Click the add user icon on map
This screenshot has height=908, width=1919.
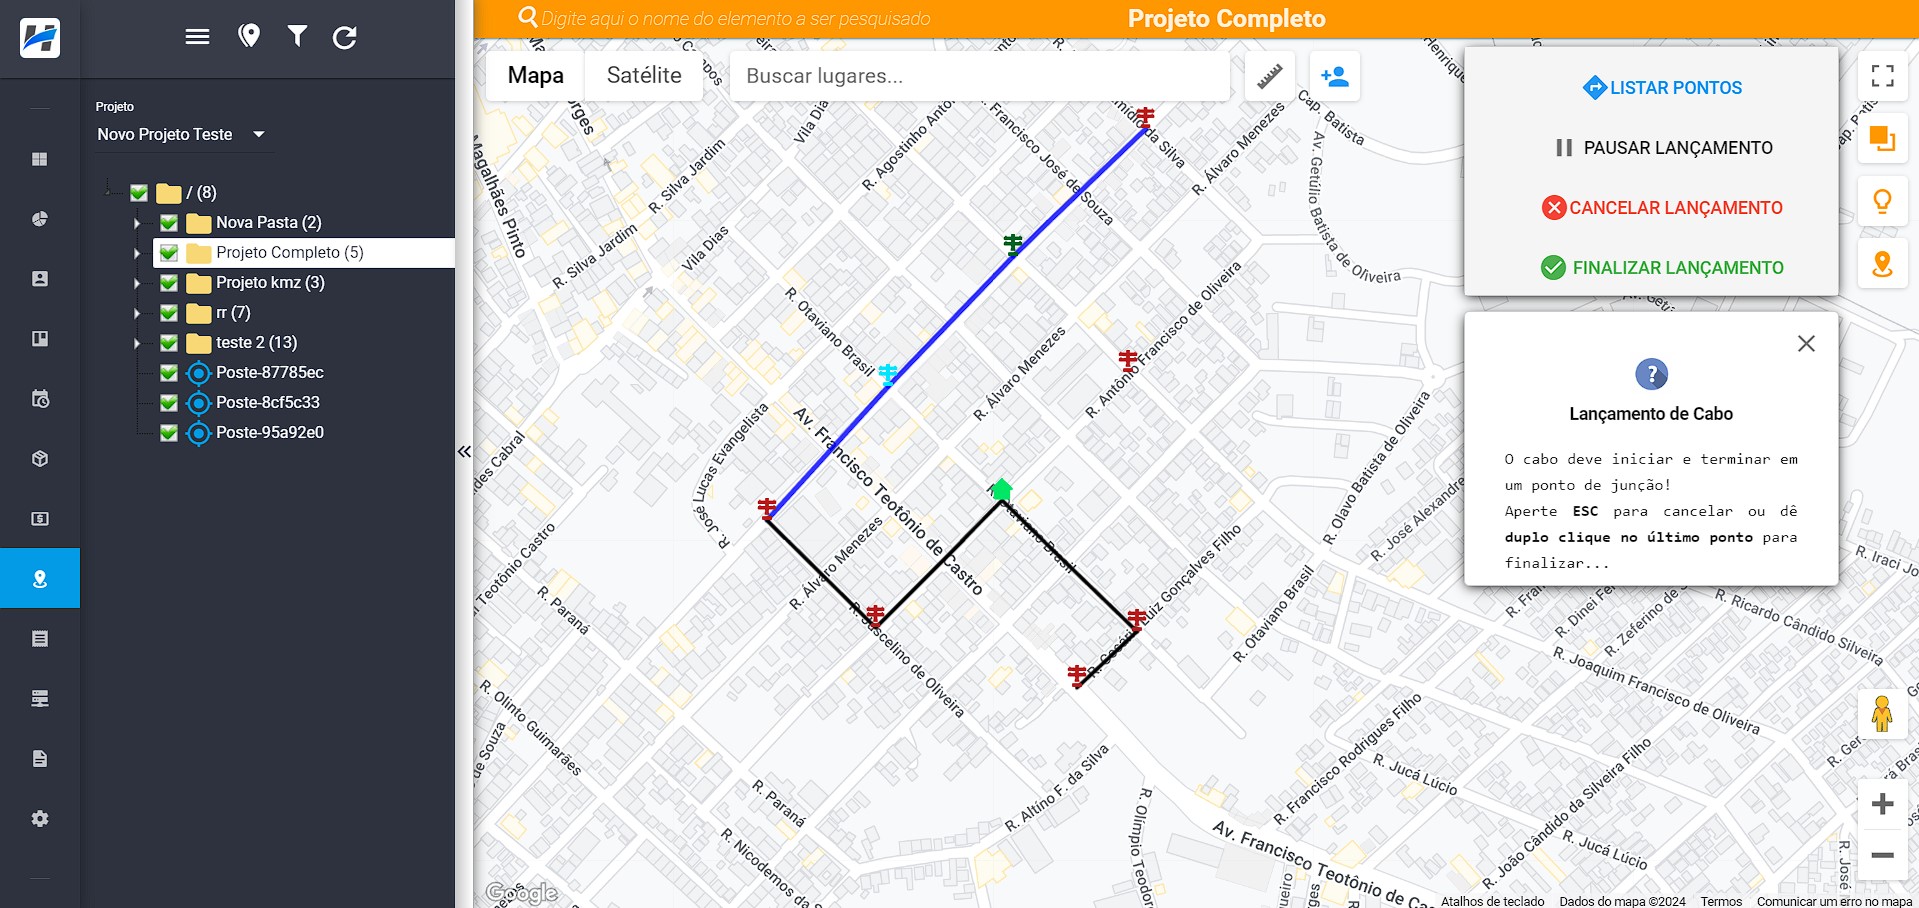pyautogui.click(x=1335, y=76)
